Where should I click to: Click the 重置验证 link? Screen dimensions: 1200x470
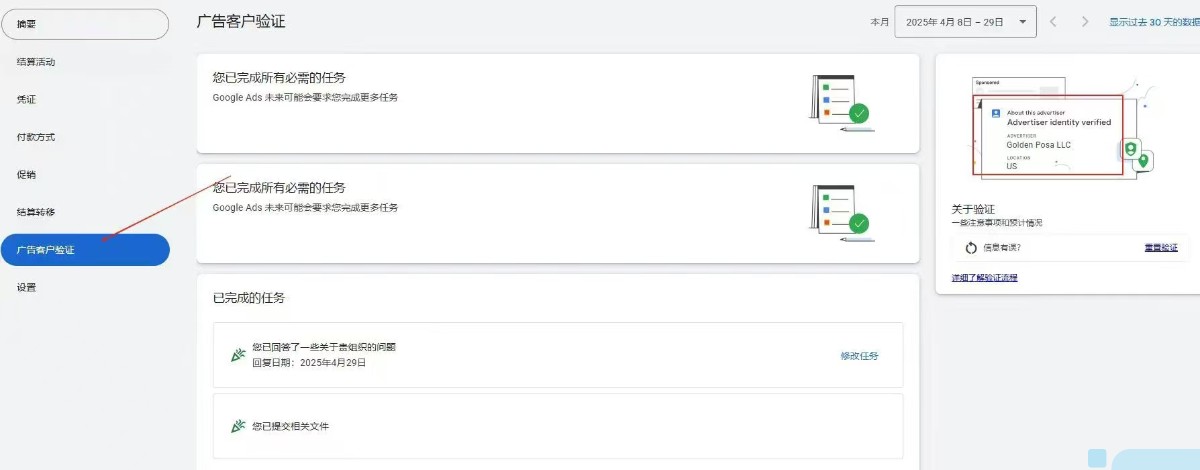click(1161, 247)
